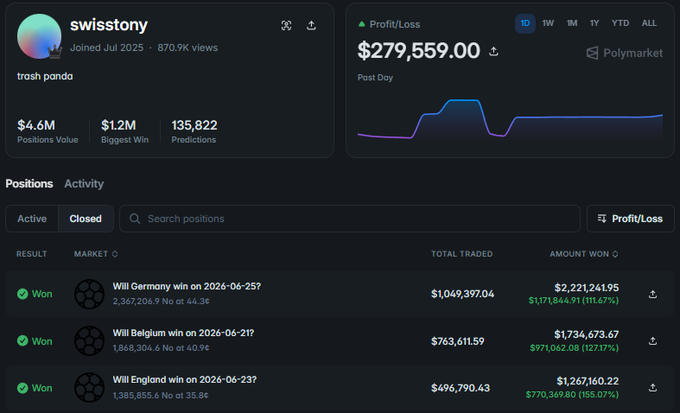
Task: Click the trash panda bio text
Action: (45, 76)
